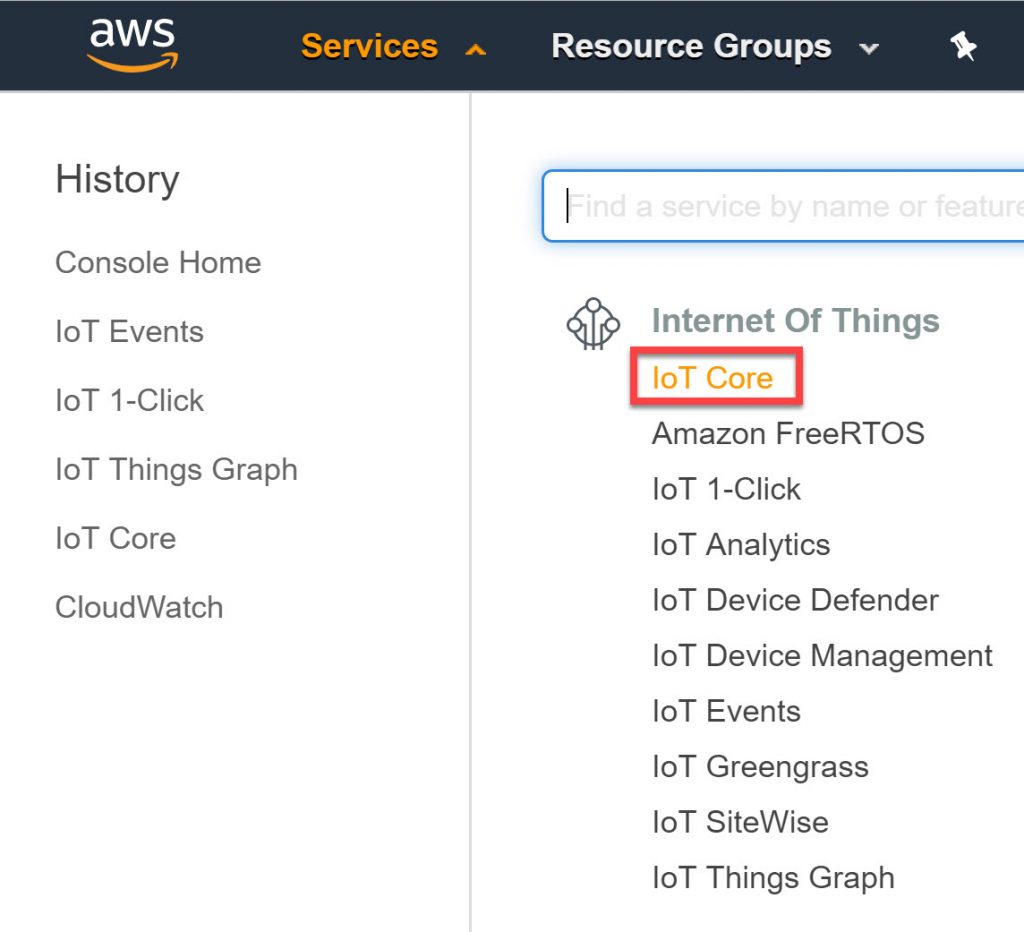Open the Services menu
The width and height of the screenshot is (1024, 932).
point(369,46)
